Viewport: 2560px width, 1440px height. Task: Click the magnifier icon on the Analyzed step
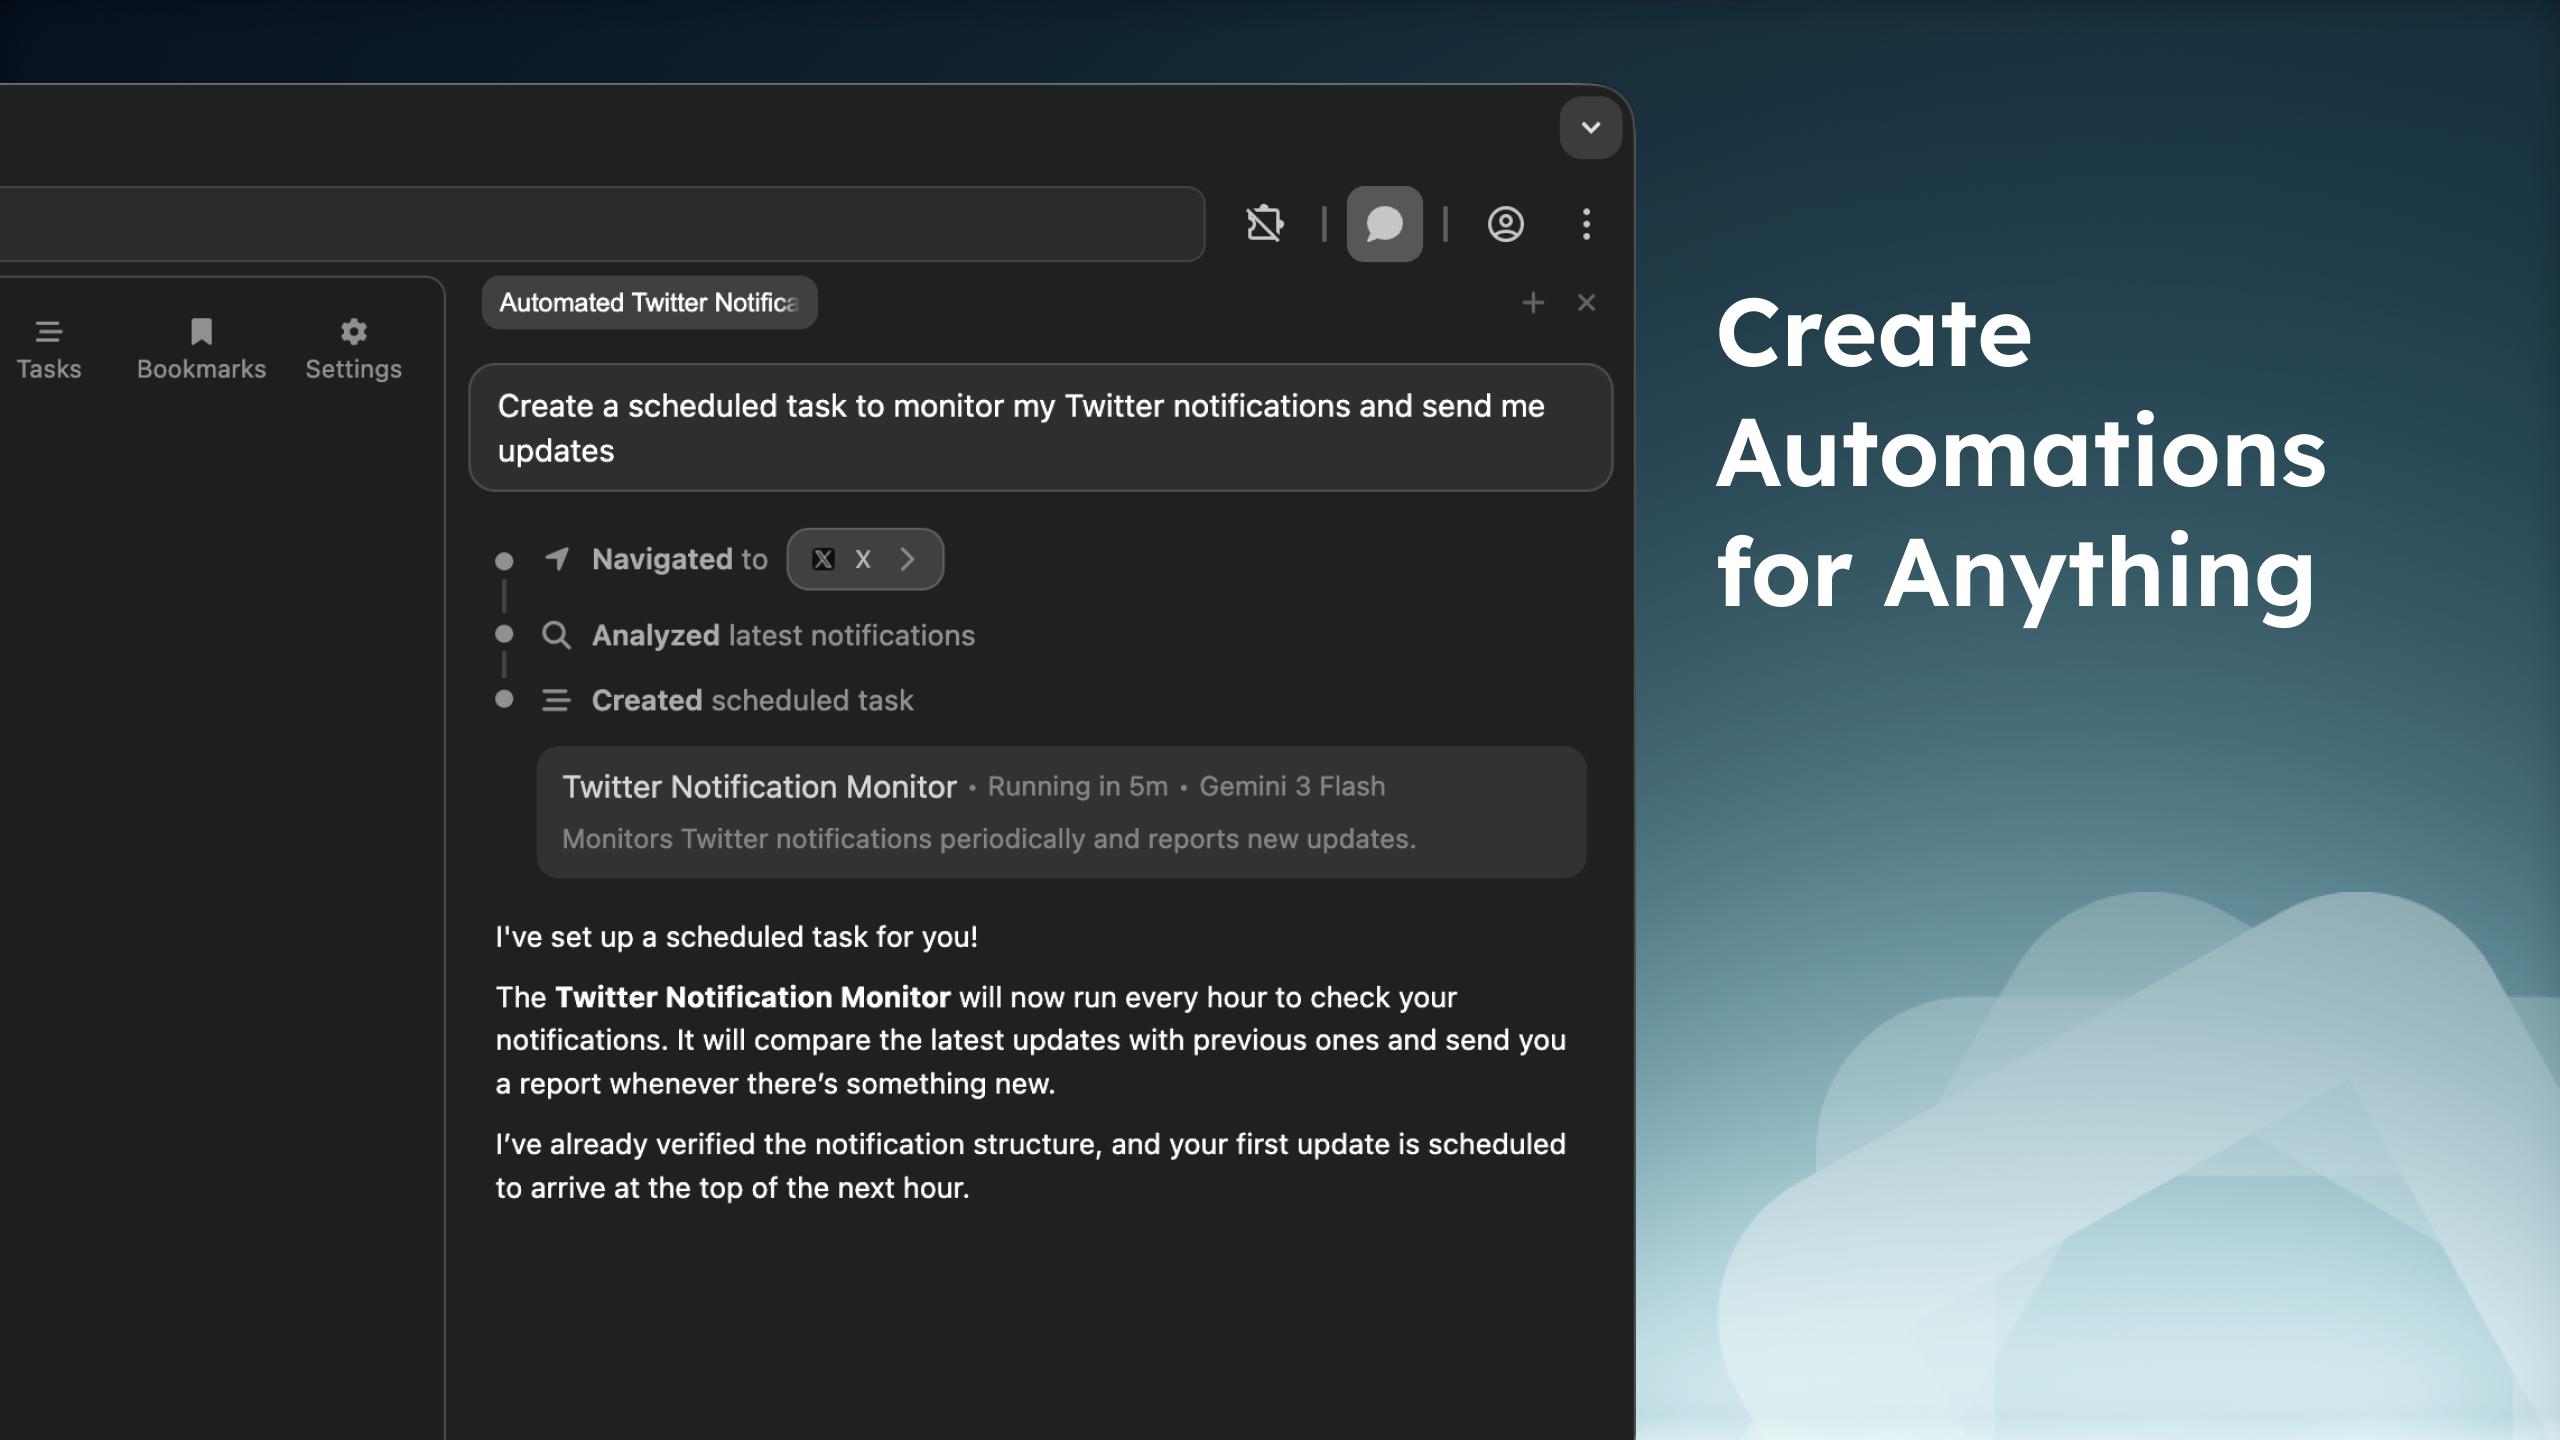pyautogui.click(x=557, y=635)
